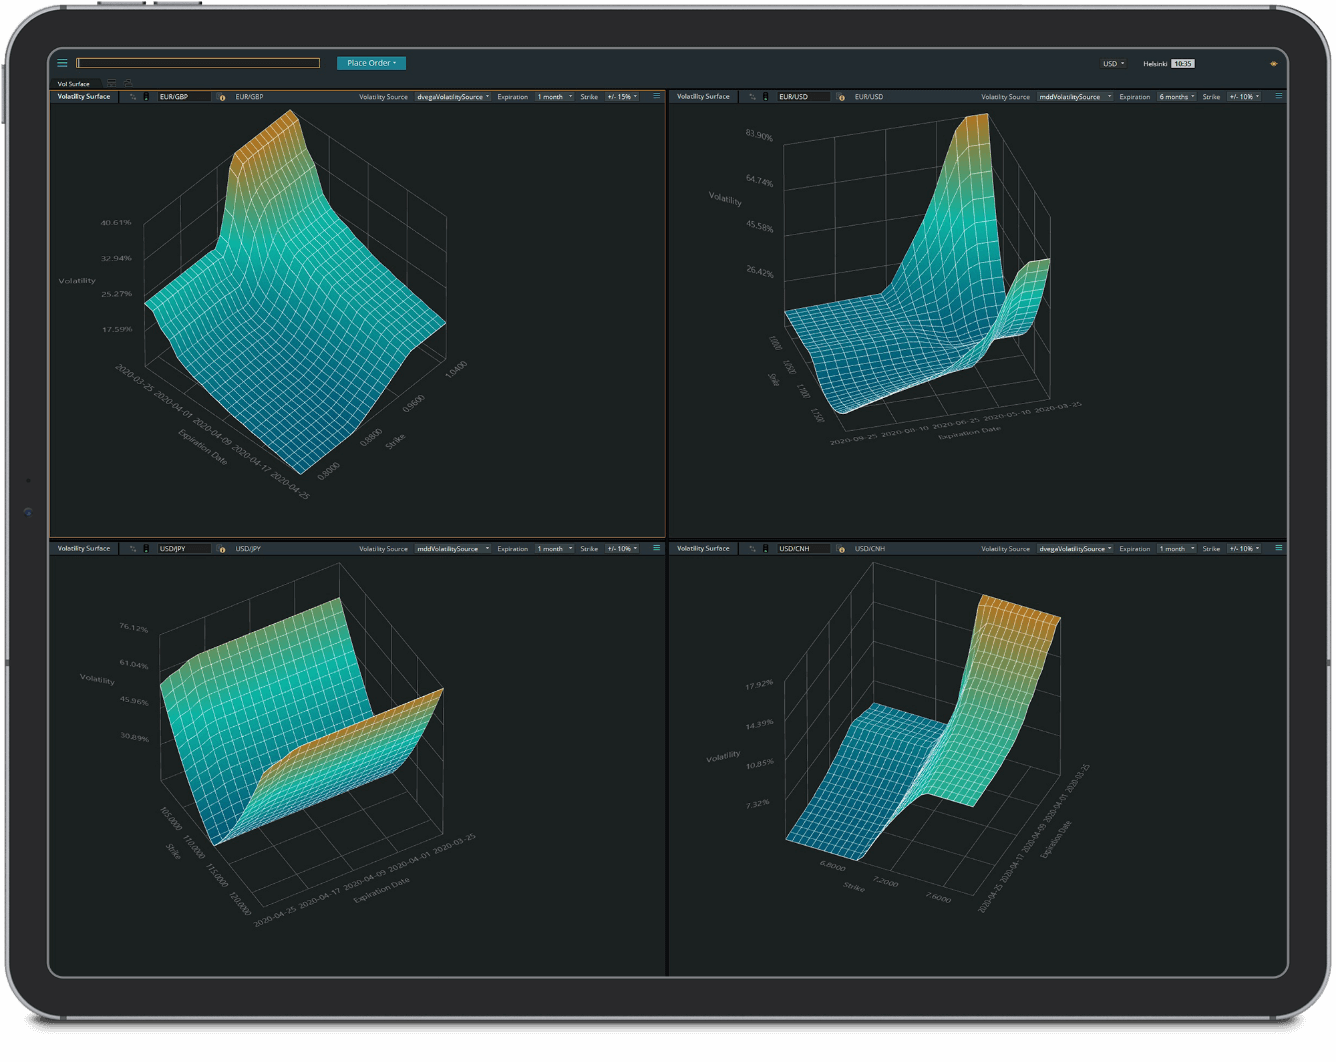Toggle the traffic light indicator in USD/CNH panel
The image size is (1336, 1062).
(766, 549)
